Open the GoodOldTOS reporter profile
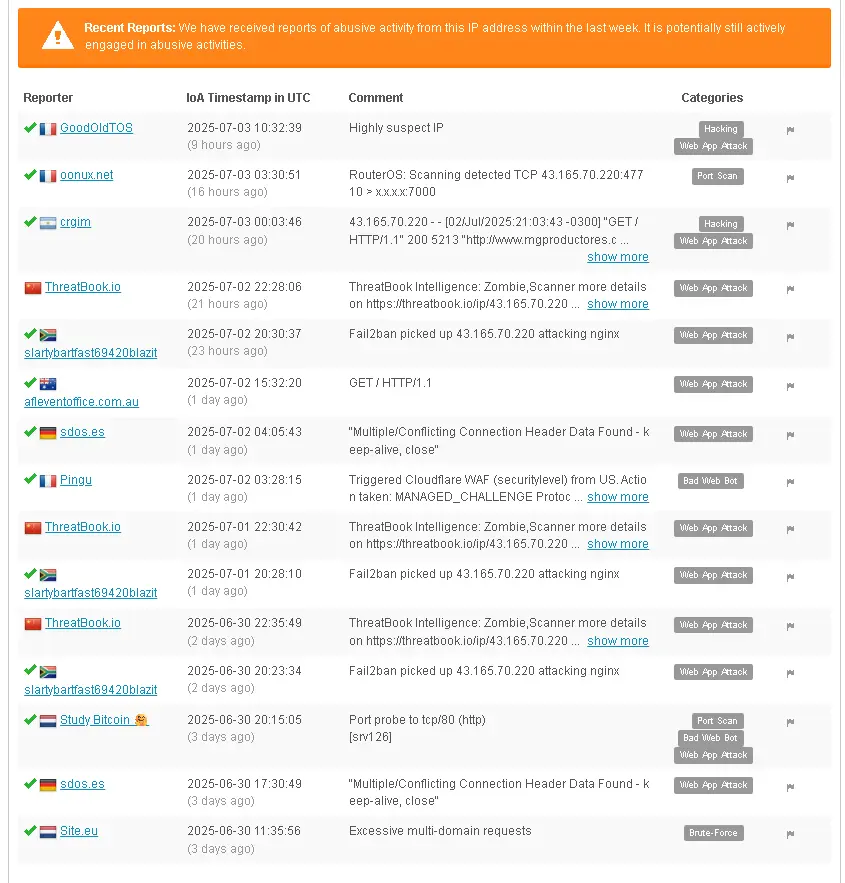 point(96,128)
